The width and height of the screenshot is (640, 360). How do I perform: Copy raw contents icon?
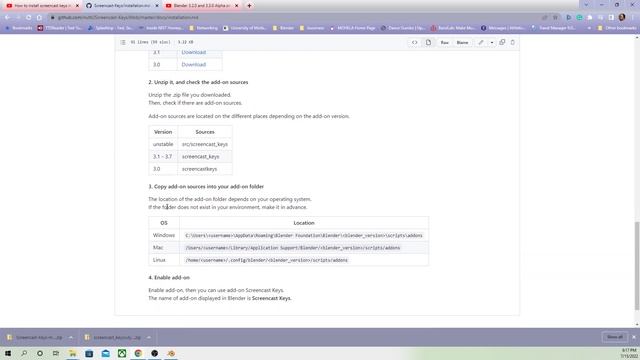pyautogui.click(x=502, y=42)
